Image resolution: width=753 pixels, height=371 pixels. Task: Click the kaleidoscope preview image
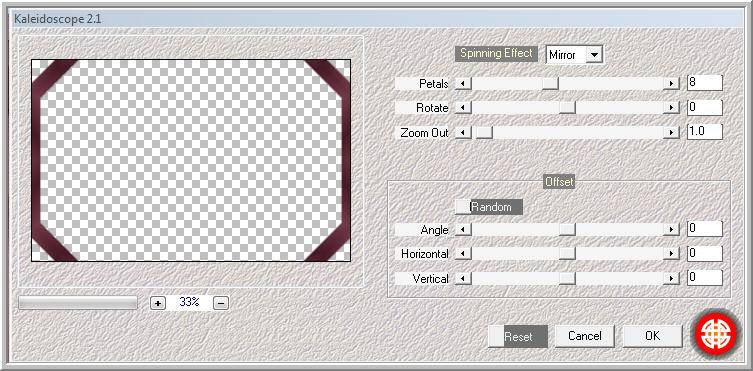pyautogui.click(x=191, y=160)
